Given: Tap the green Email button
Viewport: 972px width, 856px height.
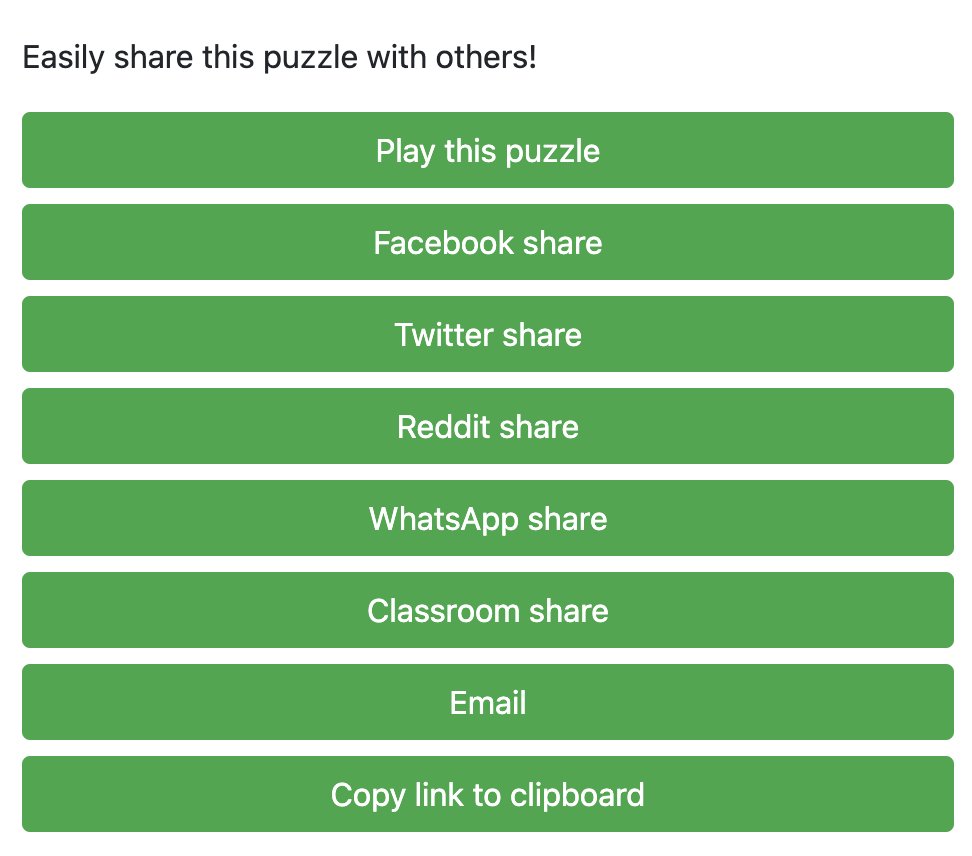Looking at the screenshot, I should point(488,703).
